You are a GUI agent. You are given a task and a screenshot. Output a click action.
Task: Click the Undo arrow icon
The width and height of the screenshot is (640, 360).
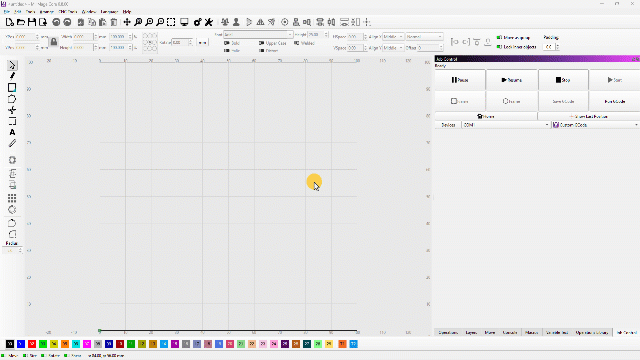56,22
